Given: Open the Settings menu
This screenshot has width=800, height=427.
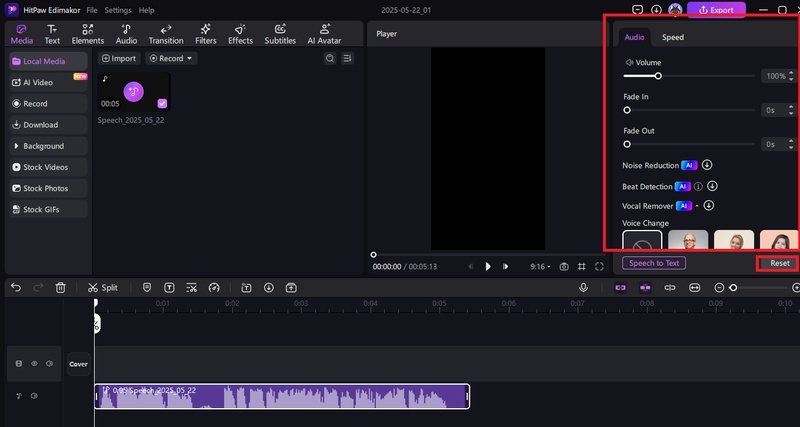Looking at the screenshot, I should tap(118, 10).
